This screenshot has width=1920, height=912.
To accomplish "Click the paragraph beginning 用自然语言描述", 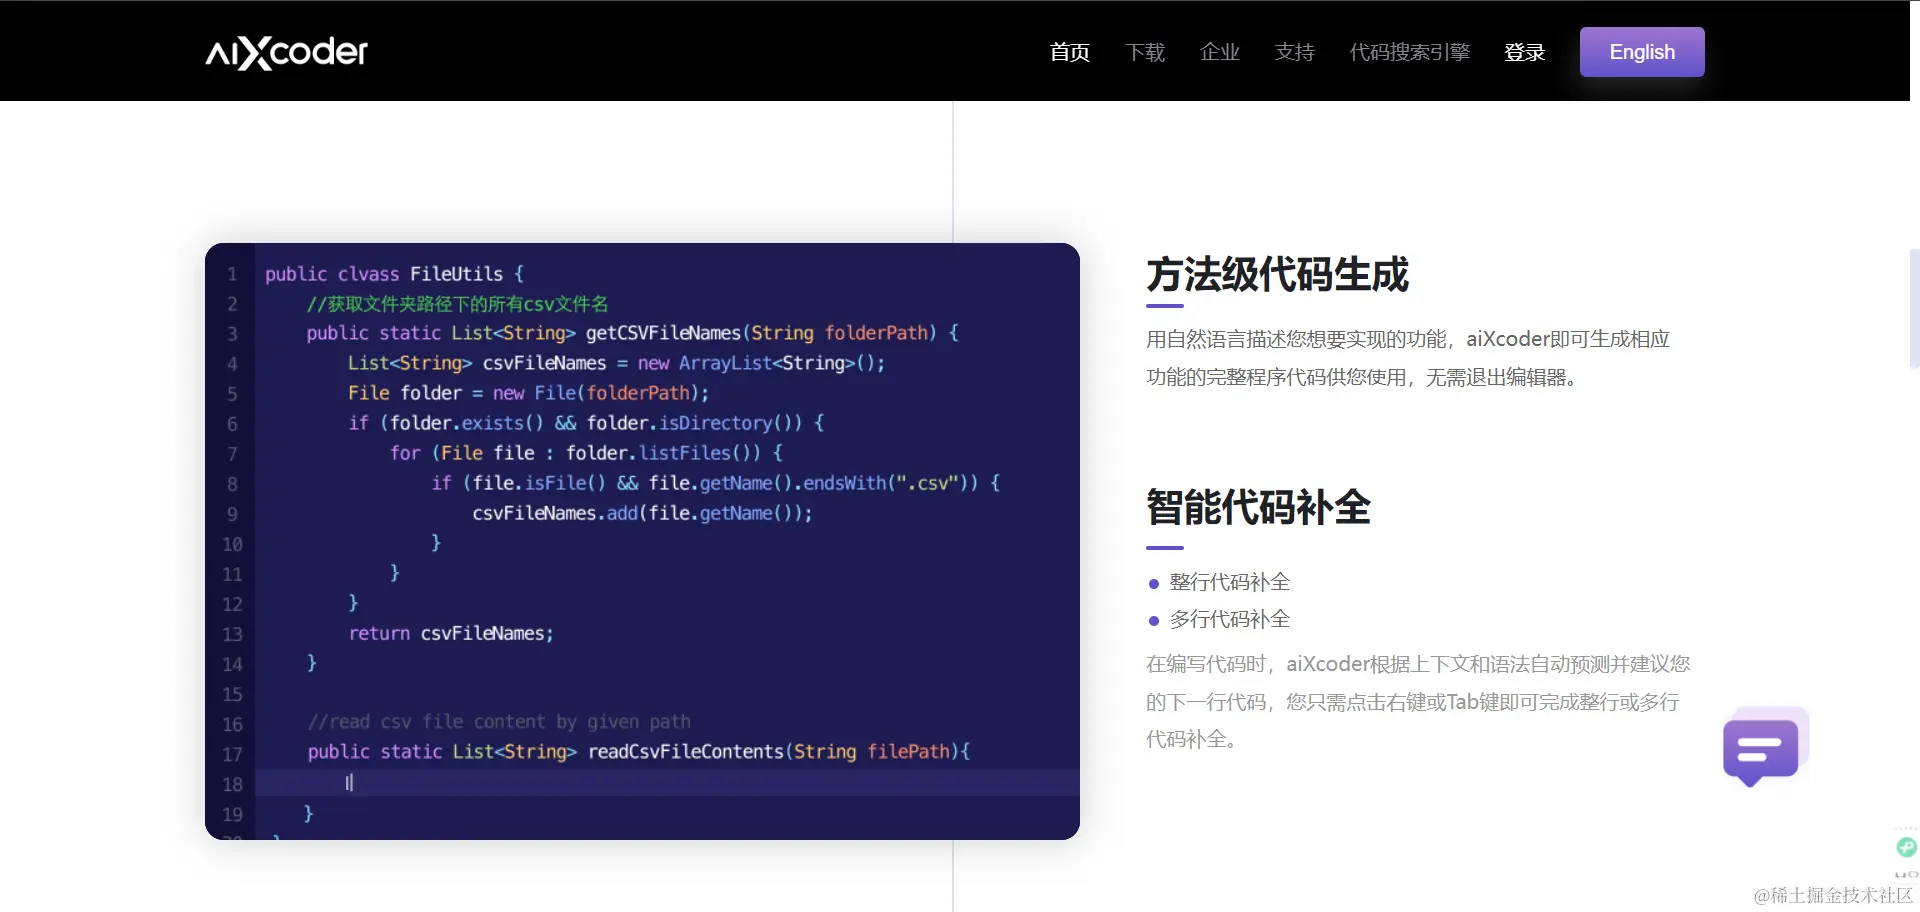I will click(x=1408, y=358).
